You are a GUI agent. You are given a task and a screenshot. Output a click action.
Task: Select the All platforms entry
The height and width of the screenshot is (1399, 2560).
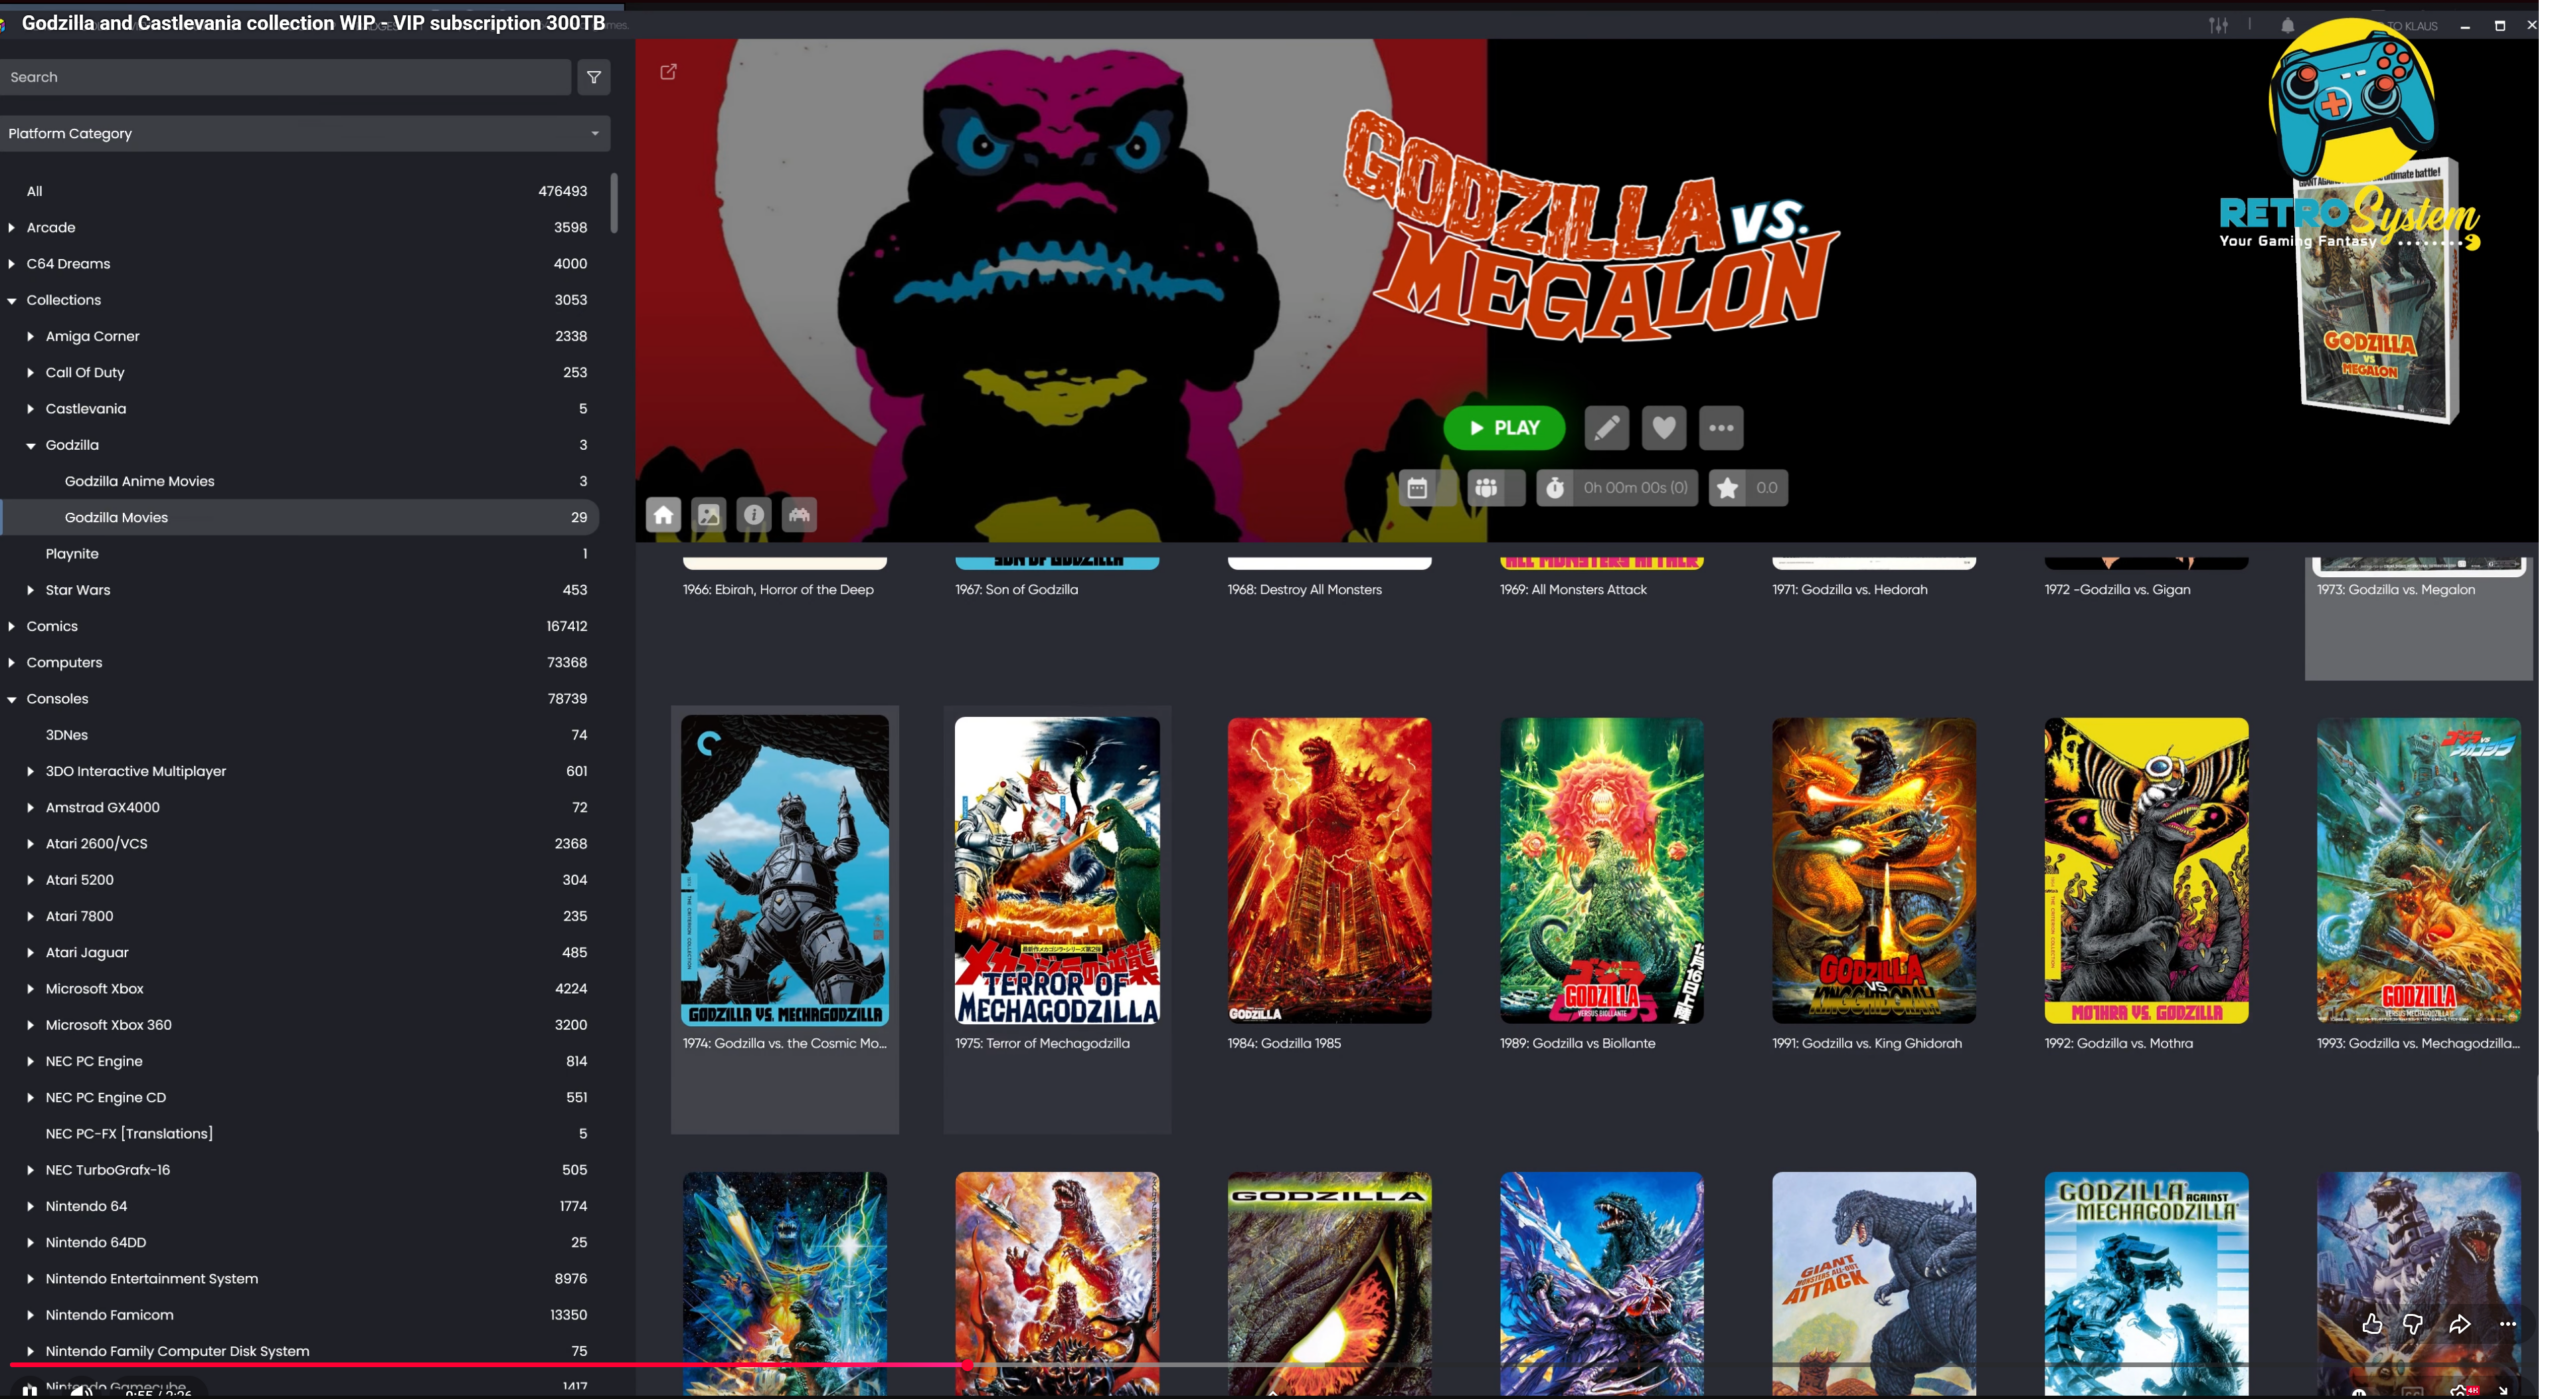[x=35, y=191]
